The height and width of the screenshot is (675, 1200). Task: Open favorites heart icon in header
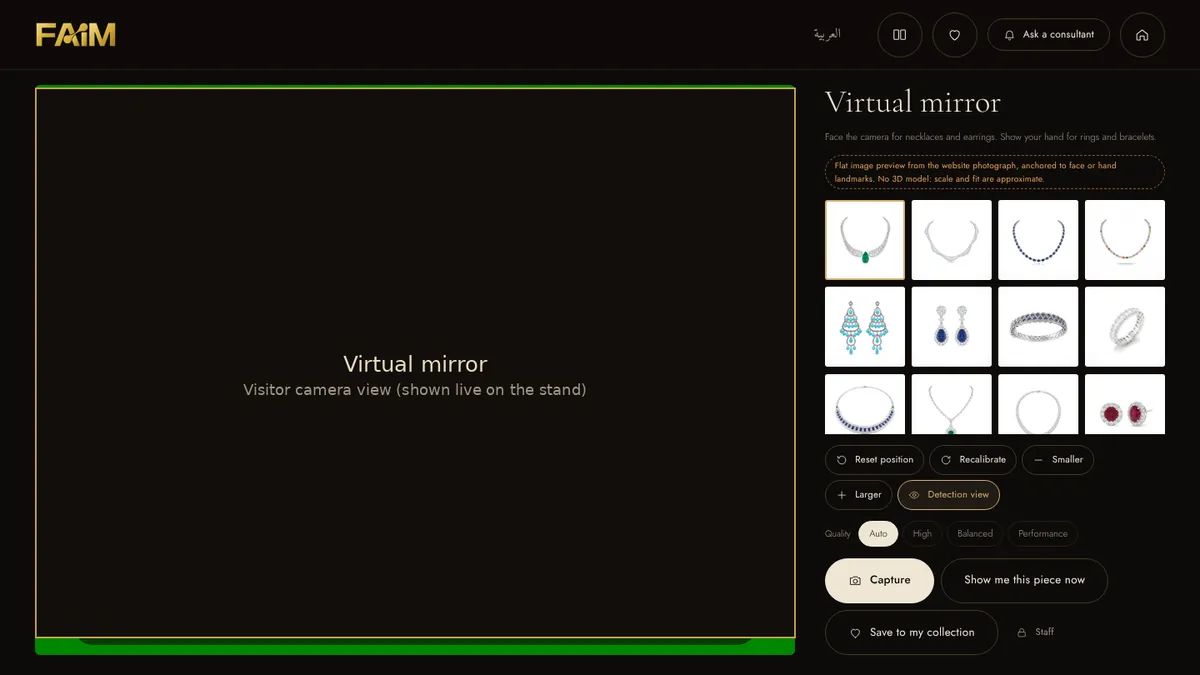point(955,35)
